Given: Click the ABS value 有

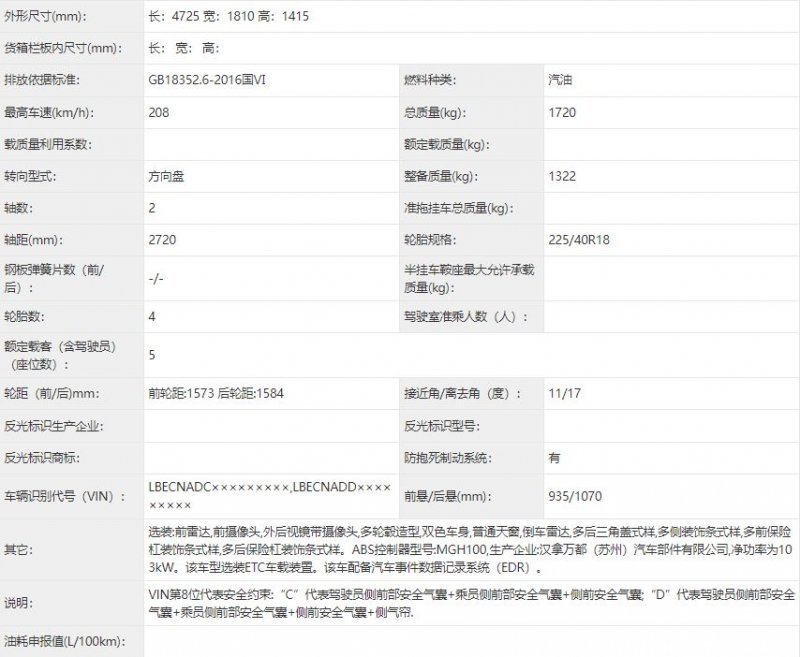Looking at the screenshot, I should [555, 457].
